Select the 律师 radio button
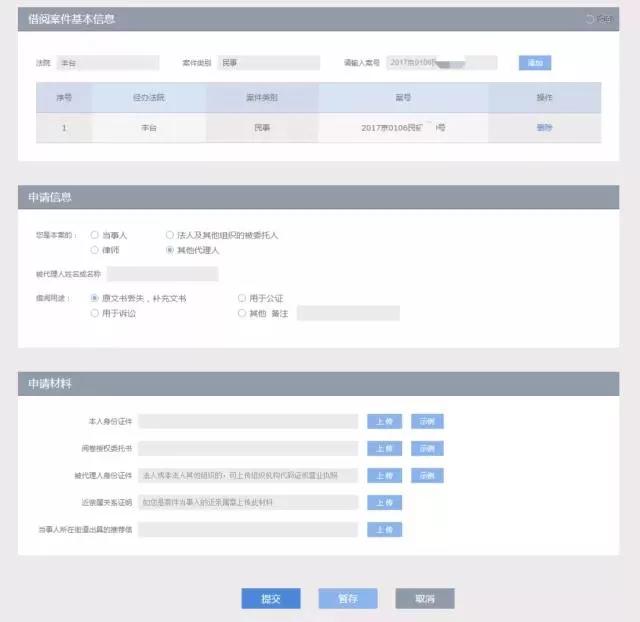The width and height of the screenshot is (640, 622). 94,249
